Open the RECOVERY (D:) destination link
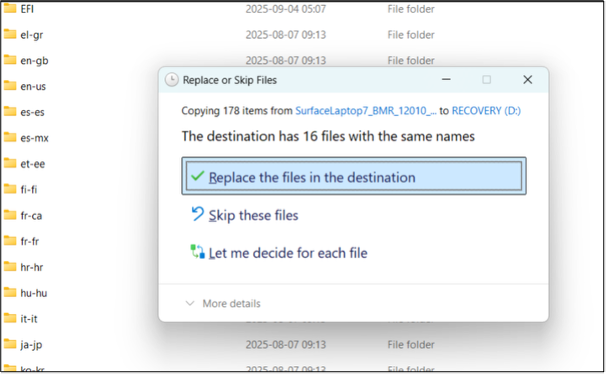 tap(486, 111)
